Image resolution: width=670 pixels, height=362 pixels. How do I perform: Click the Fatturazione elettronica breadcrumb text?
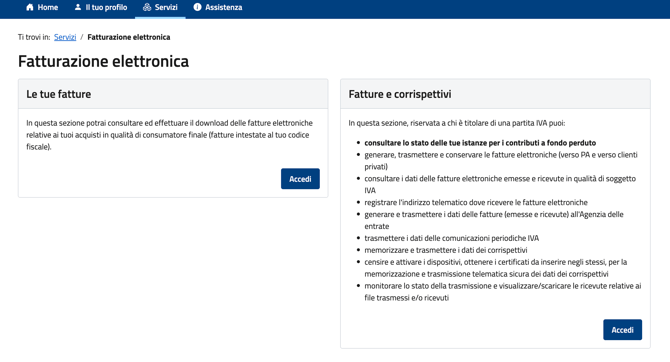coord(129,37)
